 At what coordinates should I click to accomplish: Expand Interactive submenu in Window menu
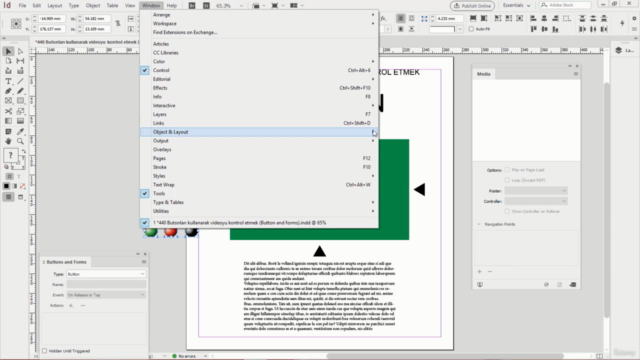(x=259, y=105)
